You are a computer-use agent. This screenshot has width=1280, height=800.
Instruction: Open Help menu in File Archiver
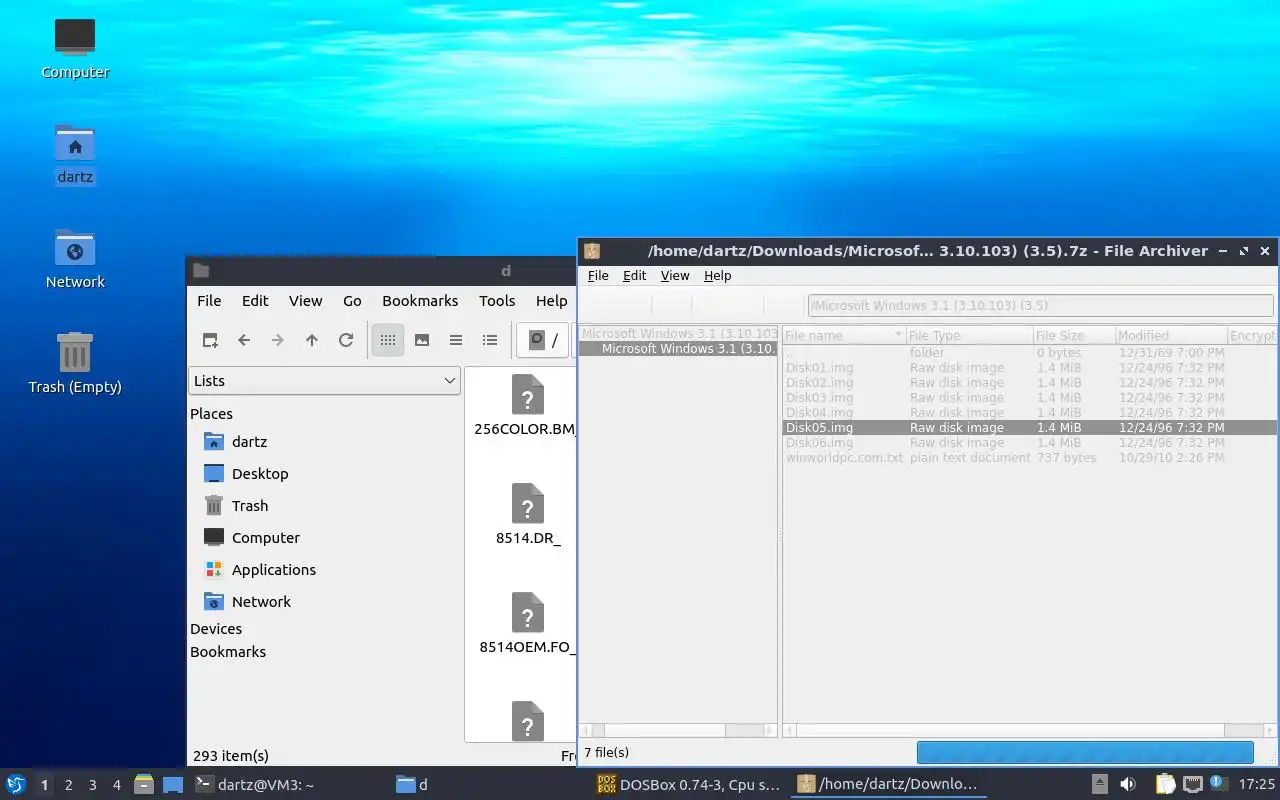click(x=718, y=276)
